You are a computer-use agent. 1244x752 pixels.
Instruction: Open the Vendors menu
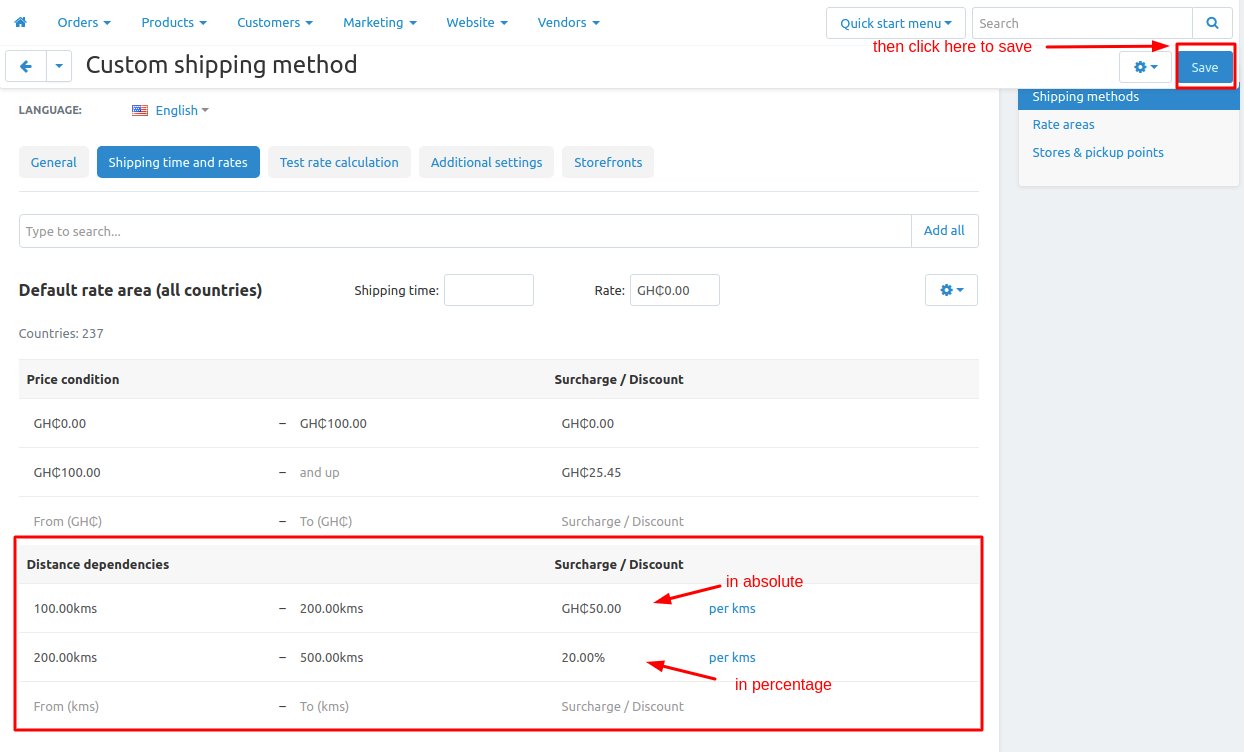568,22
